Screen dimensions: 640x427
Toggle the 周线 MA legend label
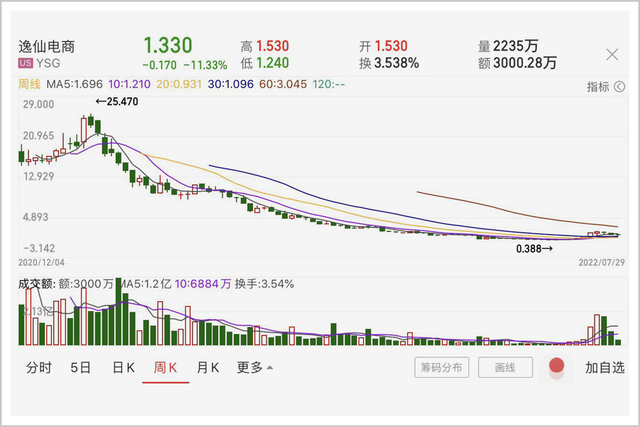pyautogui.click(x=29, y=84)
